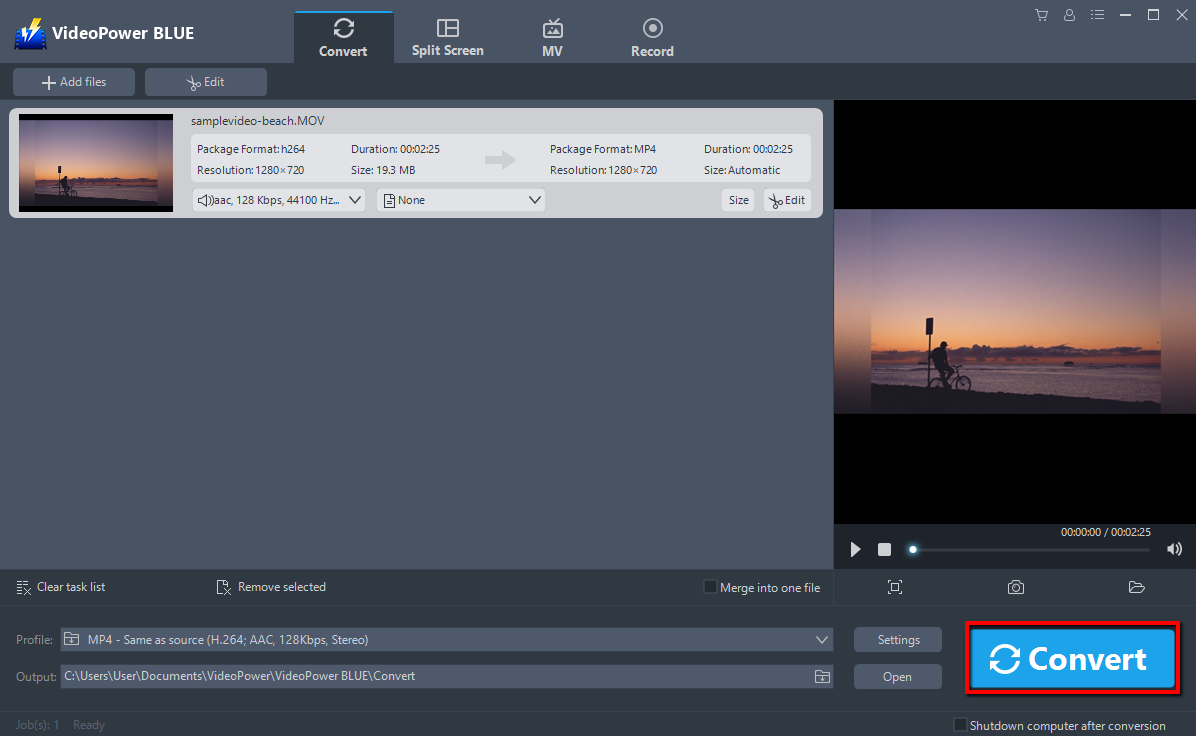This screenshot has height=736, width=1196.
Task: Open the task list menu icon
Action: pos(1097,15)
